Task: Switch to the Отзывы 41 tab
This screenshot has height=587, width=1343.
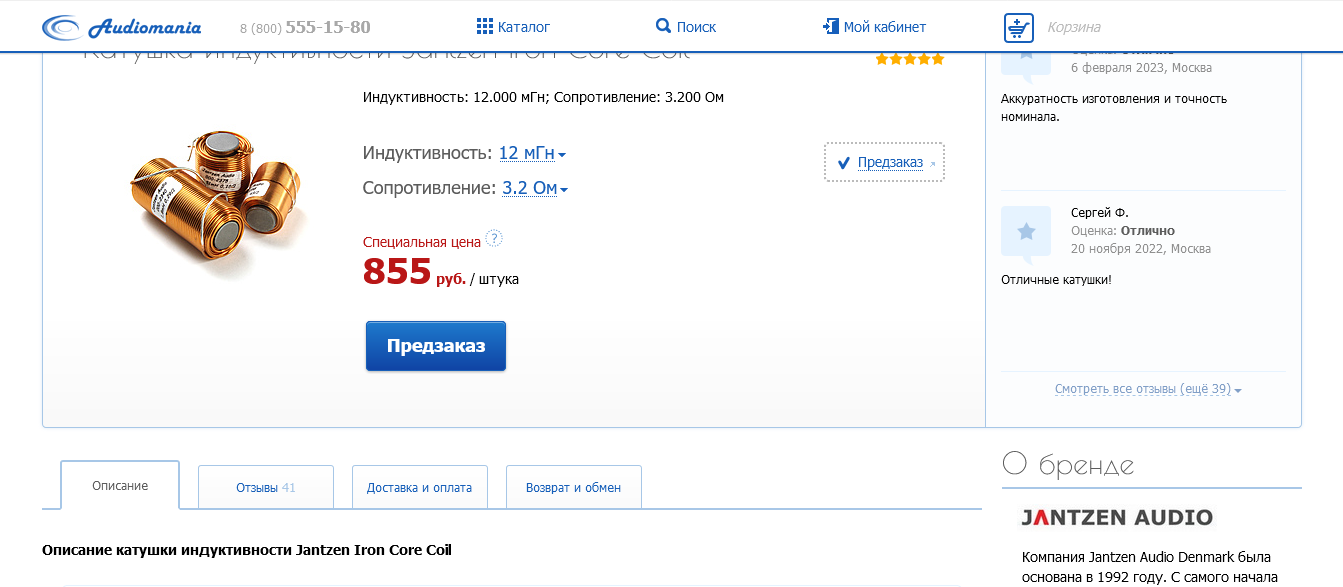Action: click(x=266, y=487)
